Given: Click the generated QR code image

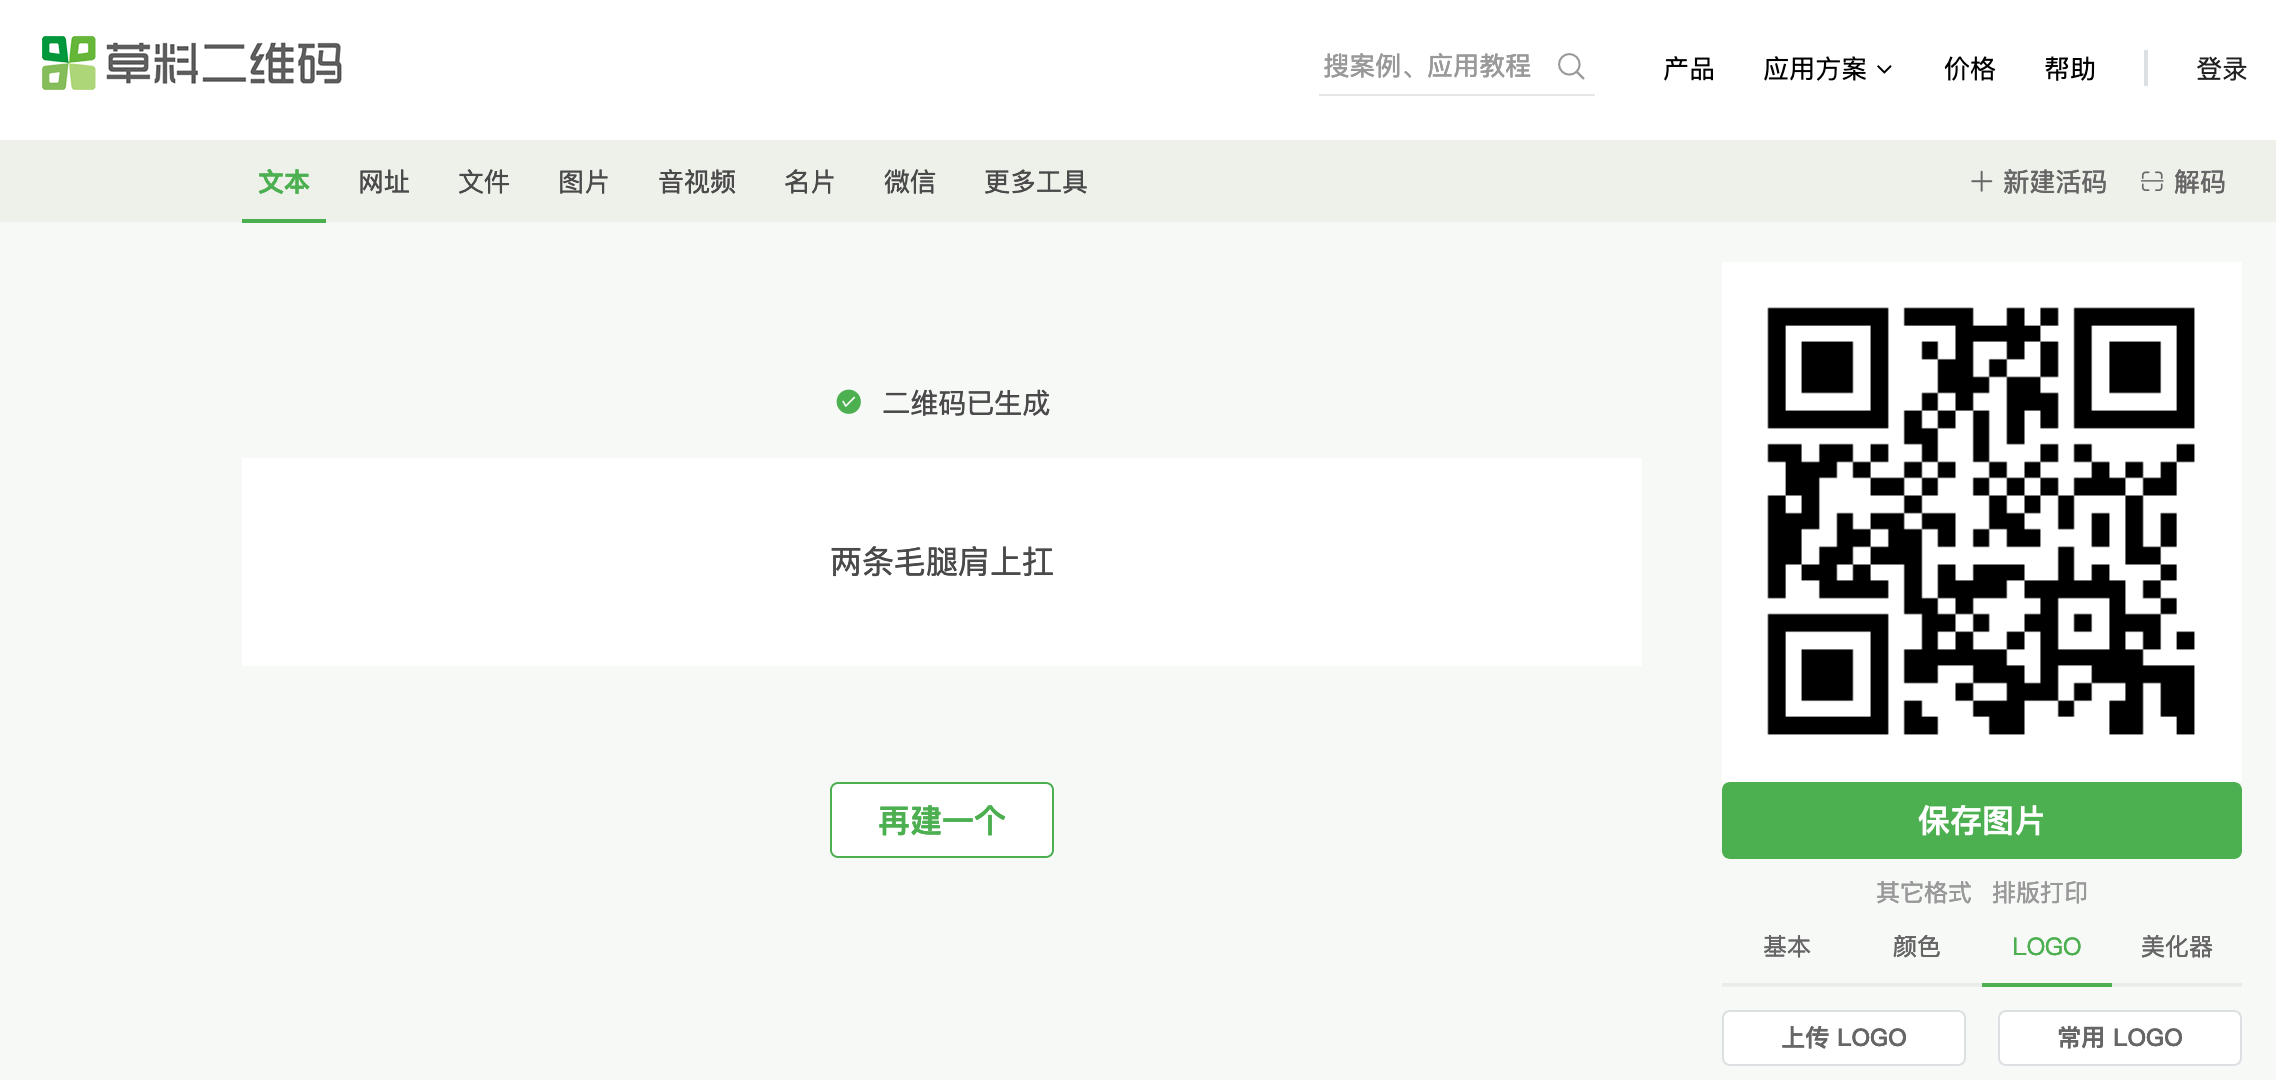Looking at the screenshot, I should (1981, 521).
